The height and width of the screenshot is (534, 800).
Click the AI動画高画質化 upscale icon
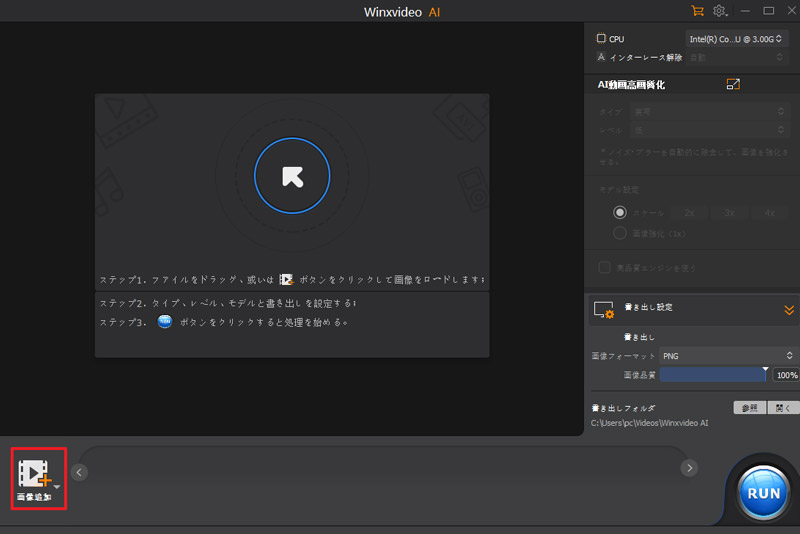(x=733, y=84)
